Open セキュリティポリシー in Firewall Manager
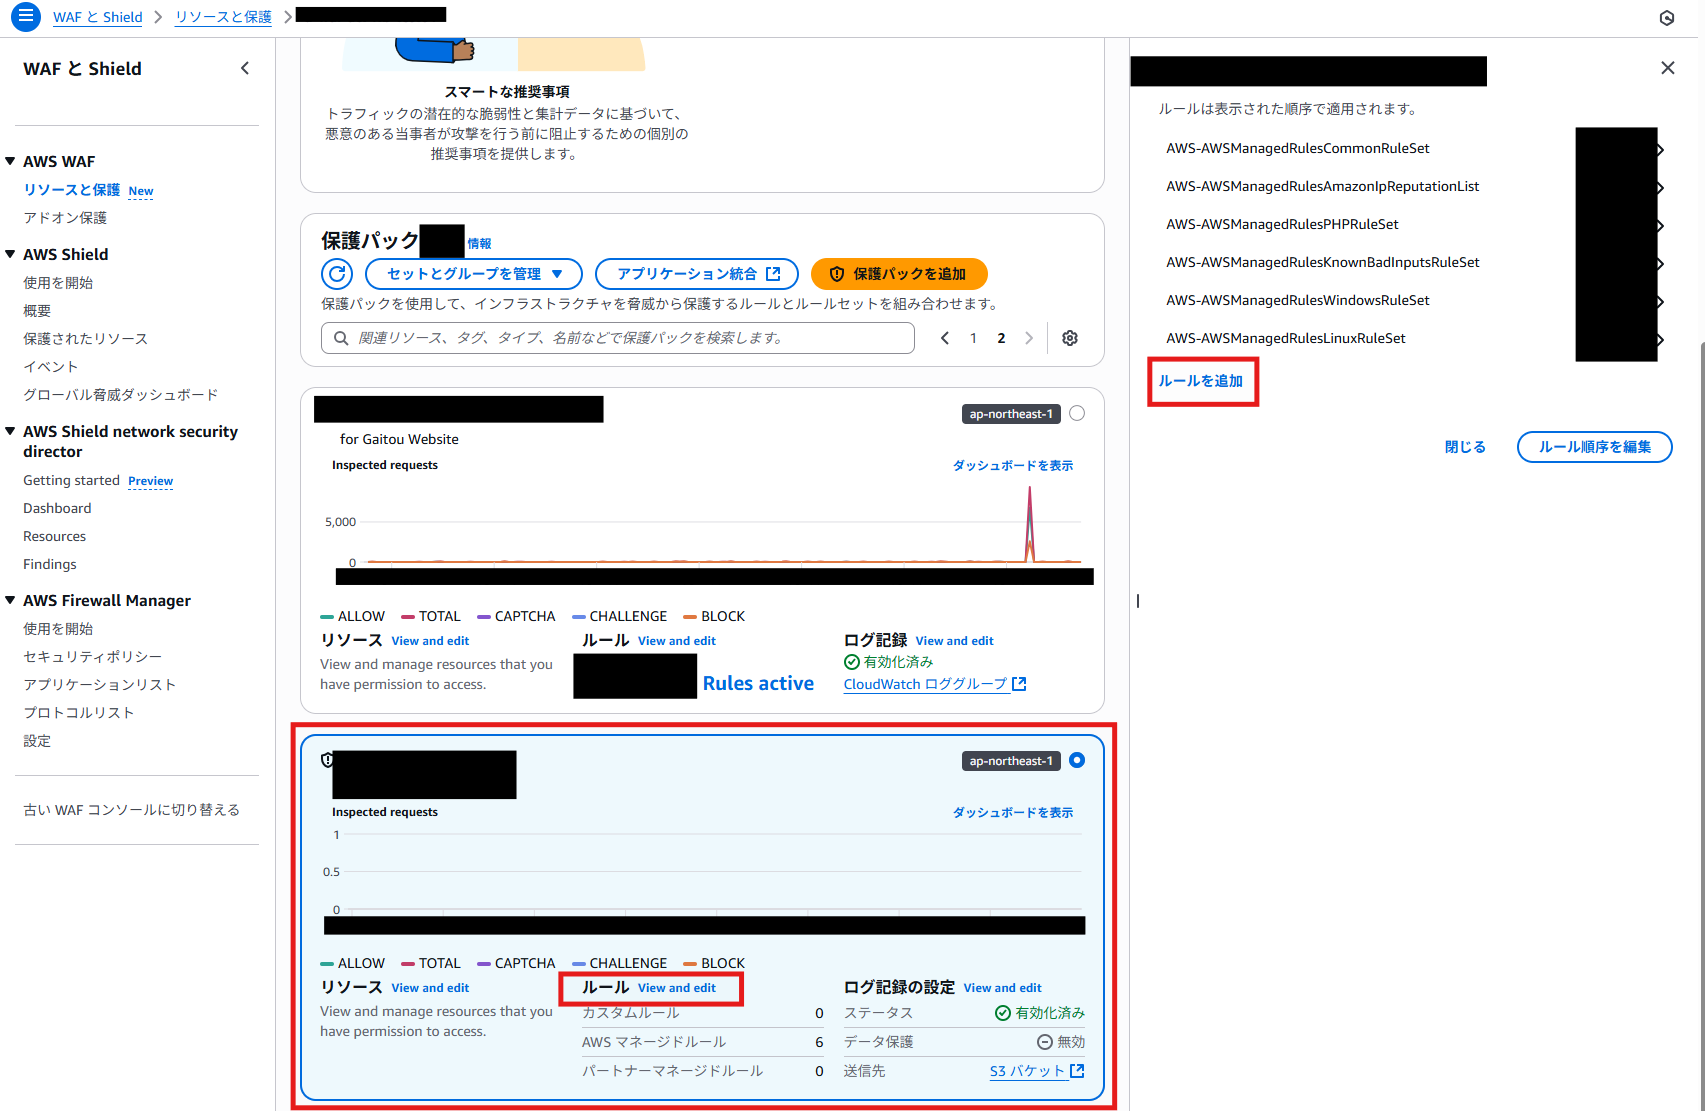The image size is (1705, 1111). [x=93, y=657]
